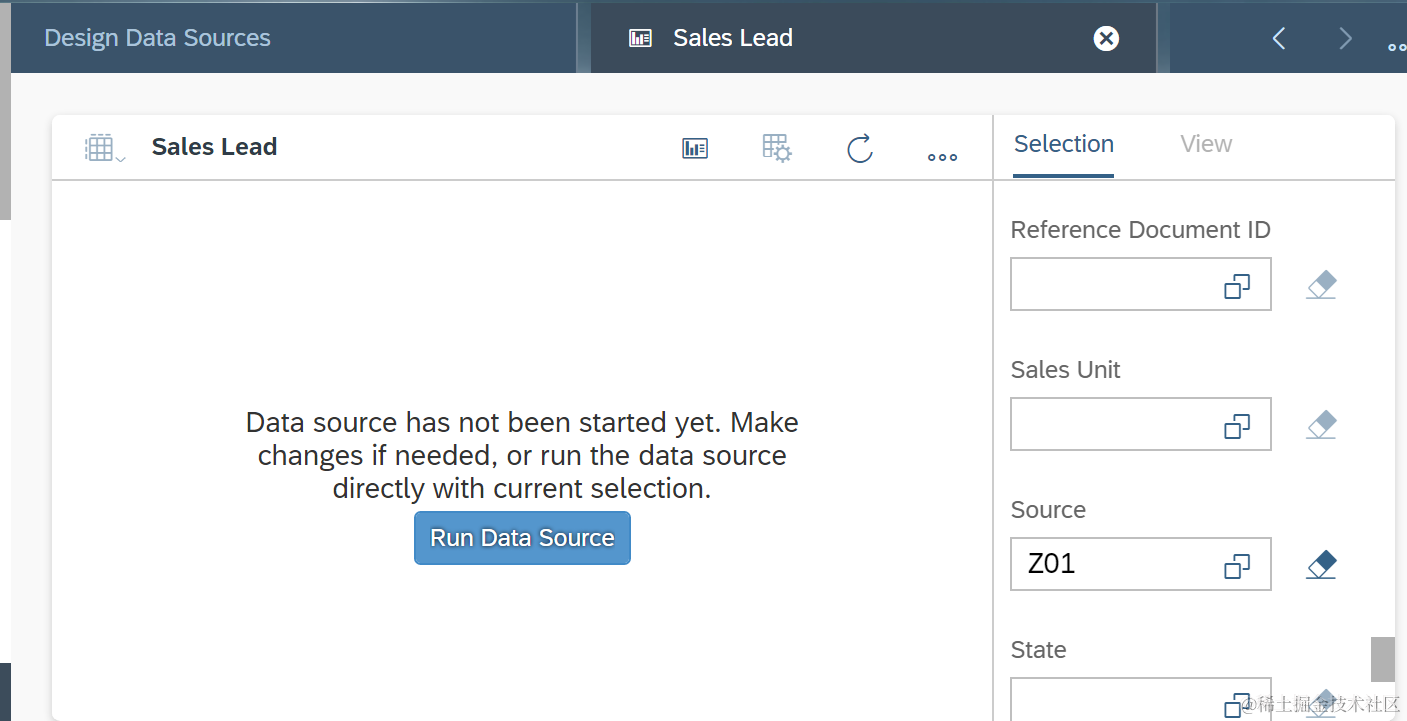Refresh the Sales Lead data source
The height and width of the screenshot is (721, 1407).
click(x=860, y=149)
